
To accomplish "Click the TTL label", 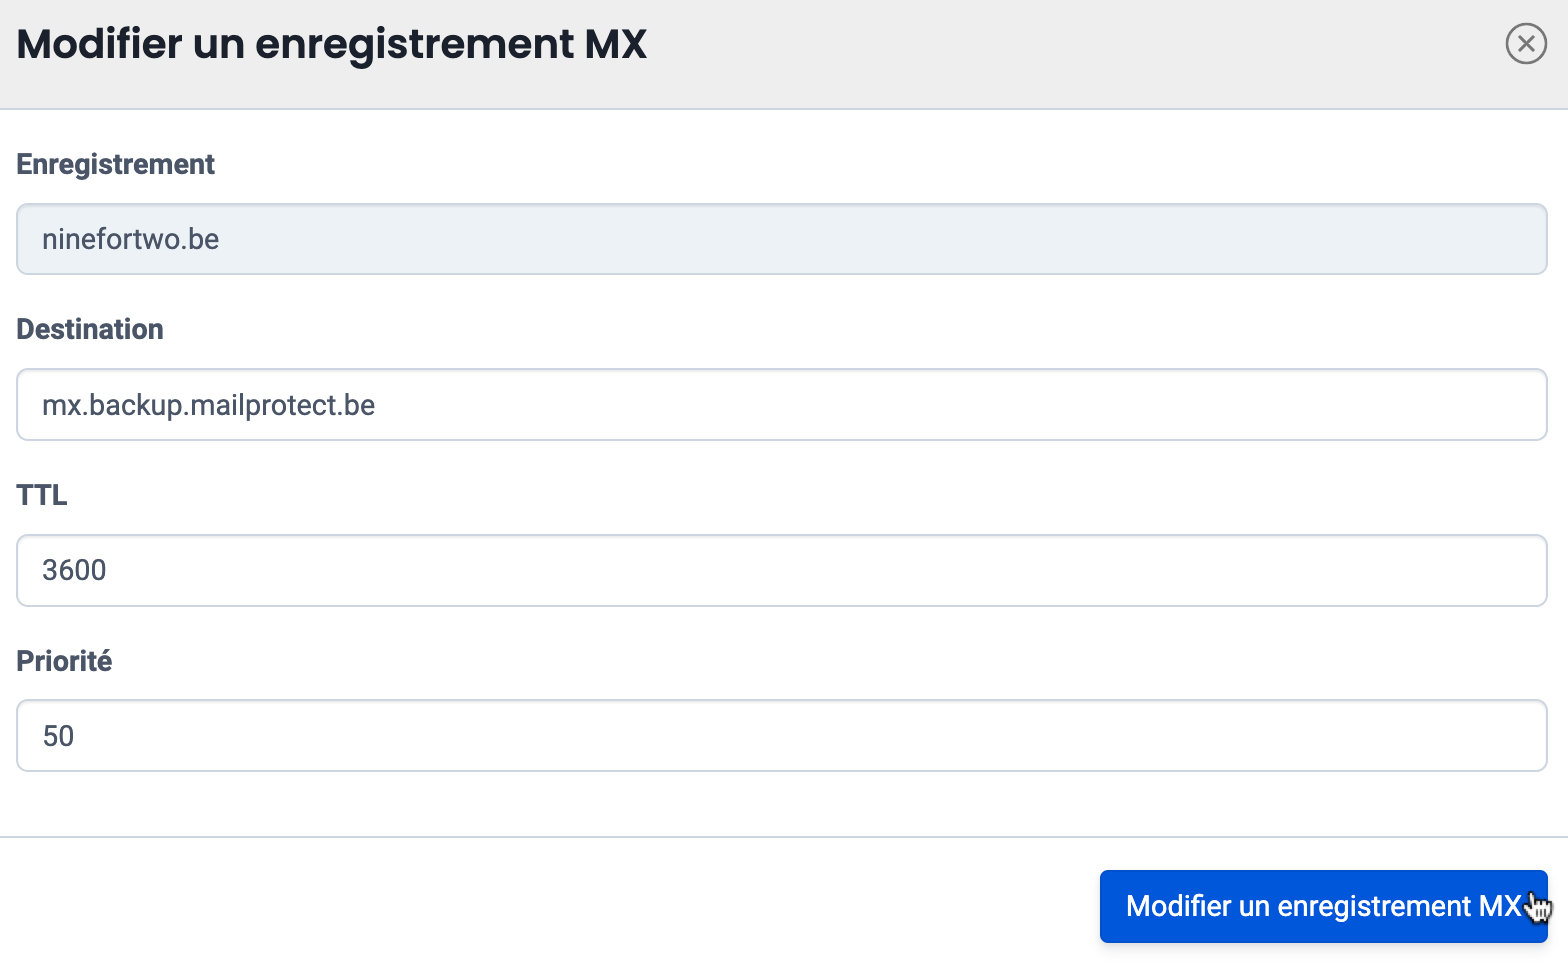I will click(x=42, y=495).
